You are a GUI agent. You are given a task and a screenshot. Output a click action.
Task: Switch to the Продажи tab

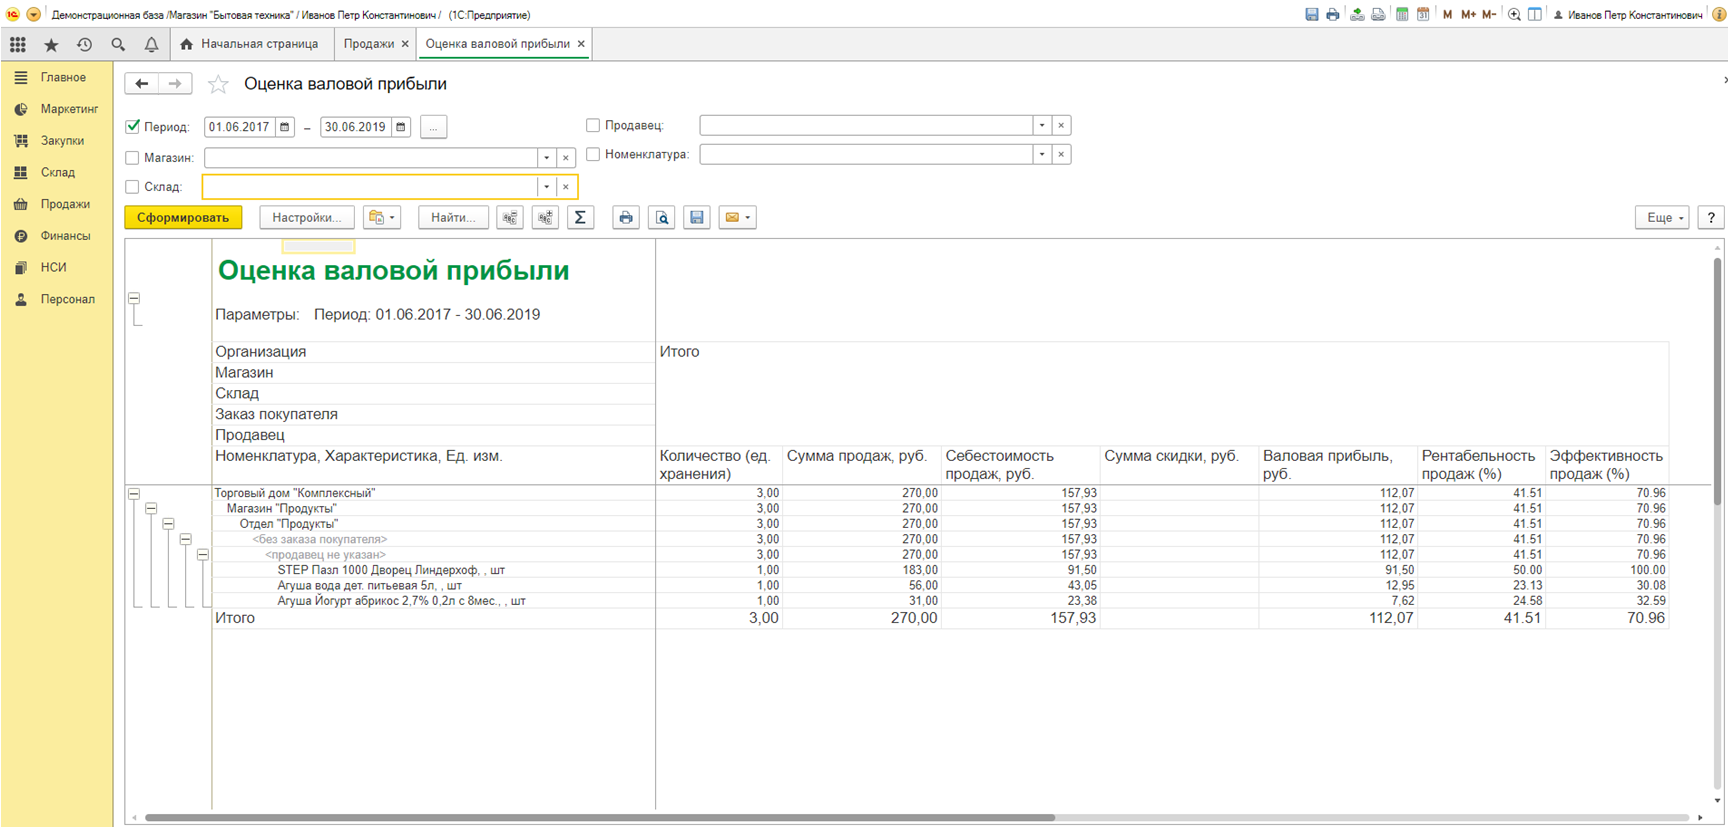coord(369,44)
